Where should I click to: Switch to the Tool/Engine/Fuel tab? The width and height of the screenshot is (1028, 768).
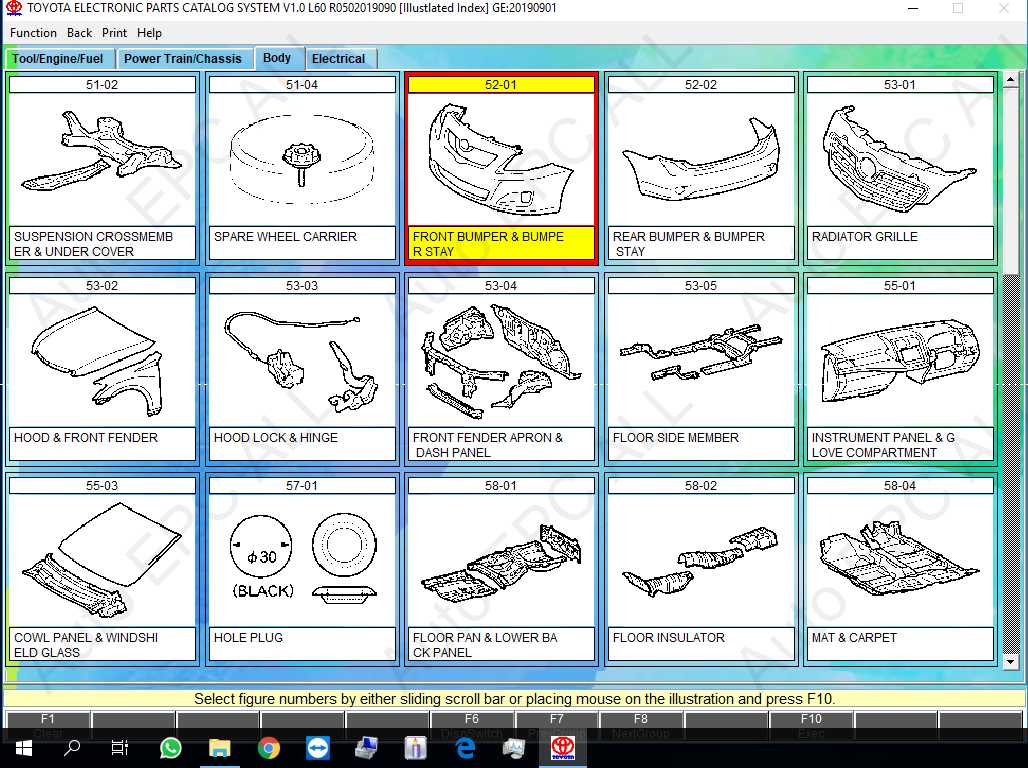pyautogui.click(x=58, y=58)
